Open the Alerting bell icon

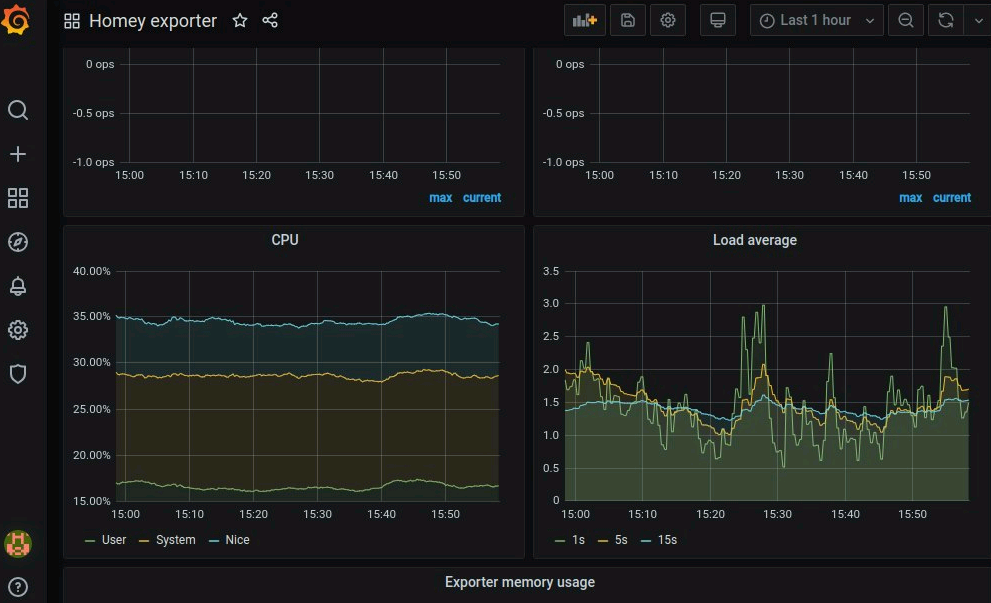pyautogui.click(x=18, y=286)
